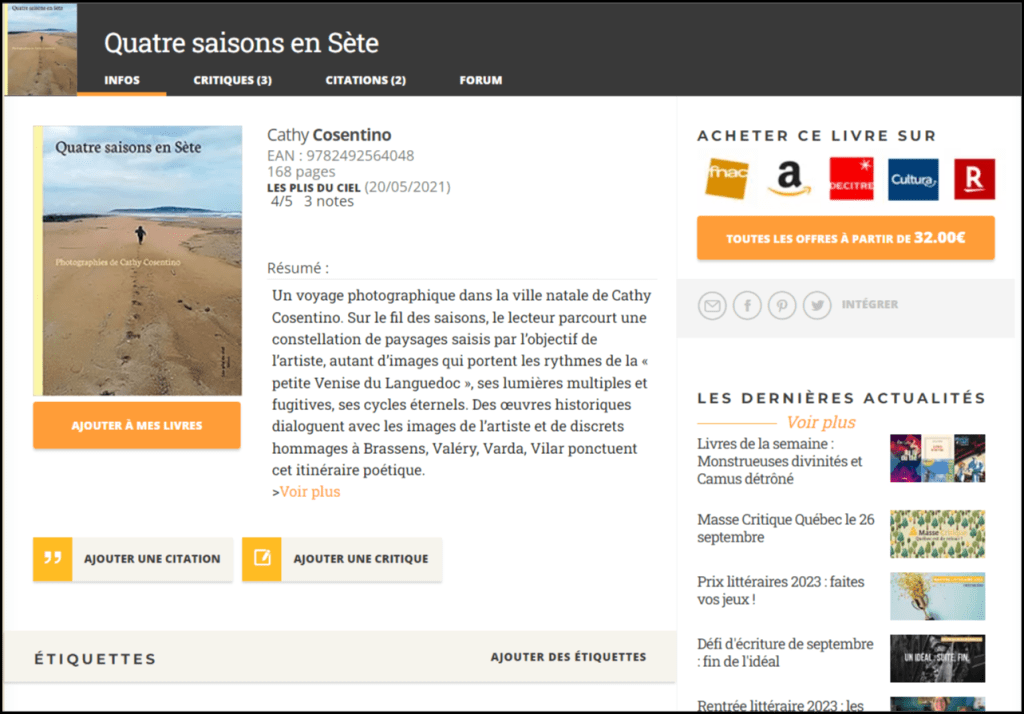Viewport: 1024px width, 714px height.
Task: Show more news via Voir plus
Action: pyautogui.click(x=821, y=422)
